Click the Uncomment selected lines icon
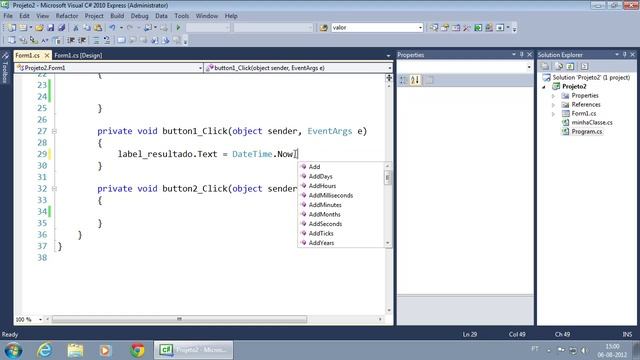This screenshot has height=360, width=640. click(107, 40)
